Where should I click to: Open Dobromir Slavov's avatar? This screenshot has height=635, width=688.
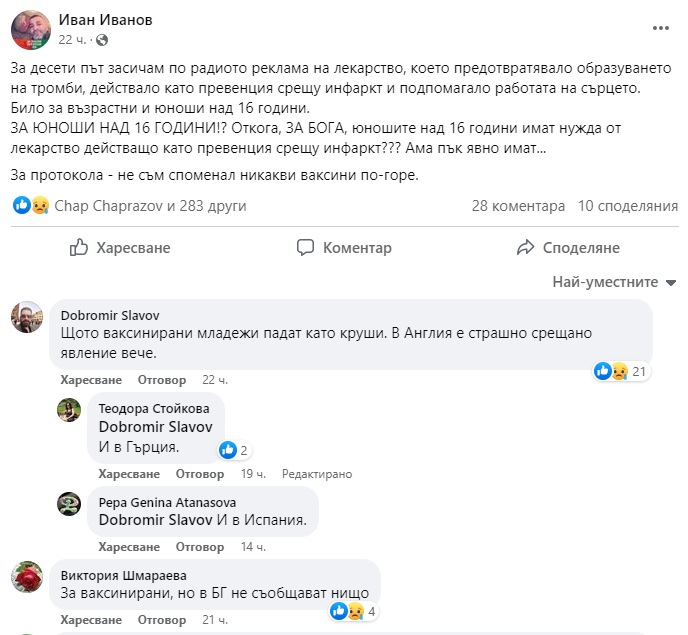coord(27,318)
